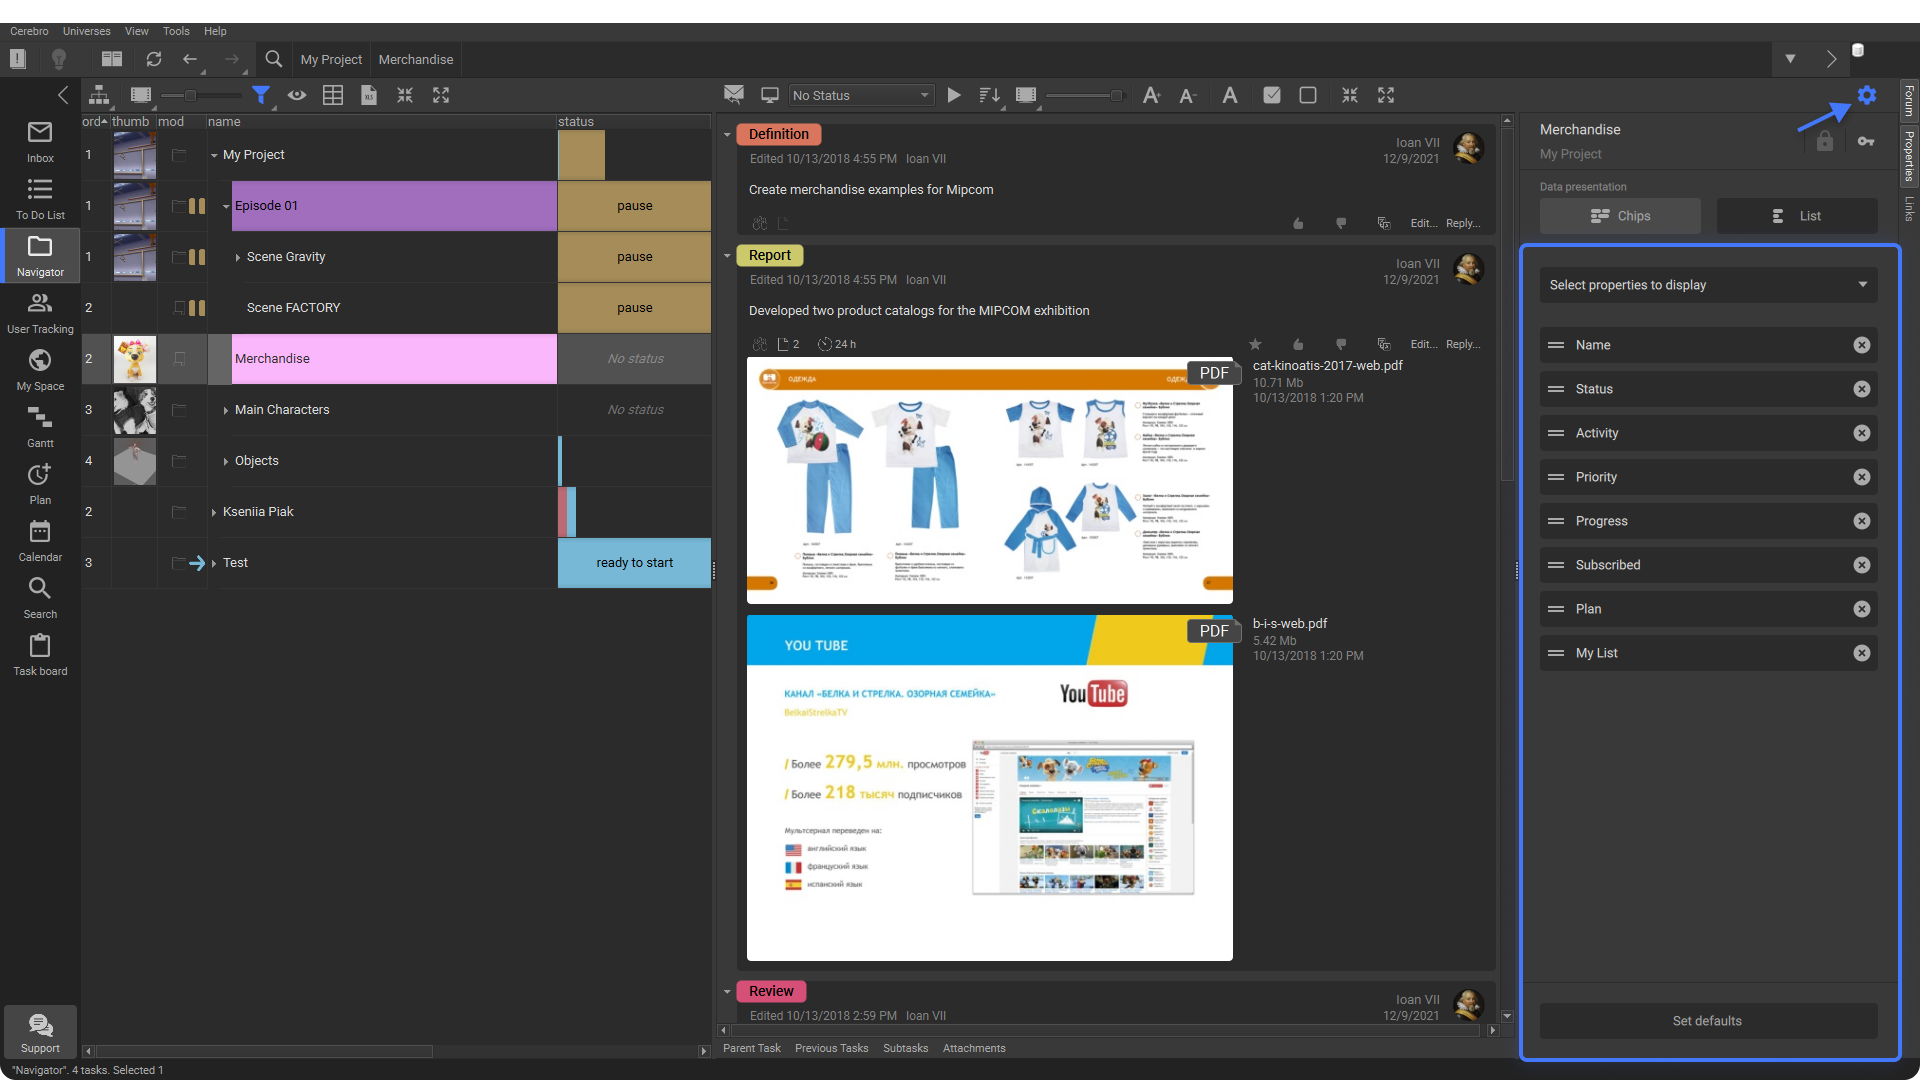
Task: Click Reply on the Definition message
Action: point(1462,223)
